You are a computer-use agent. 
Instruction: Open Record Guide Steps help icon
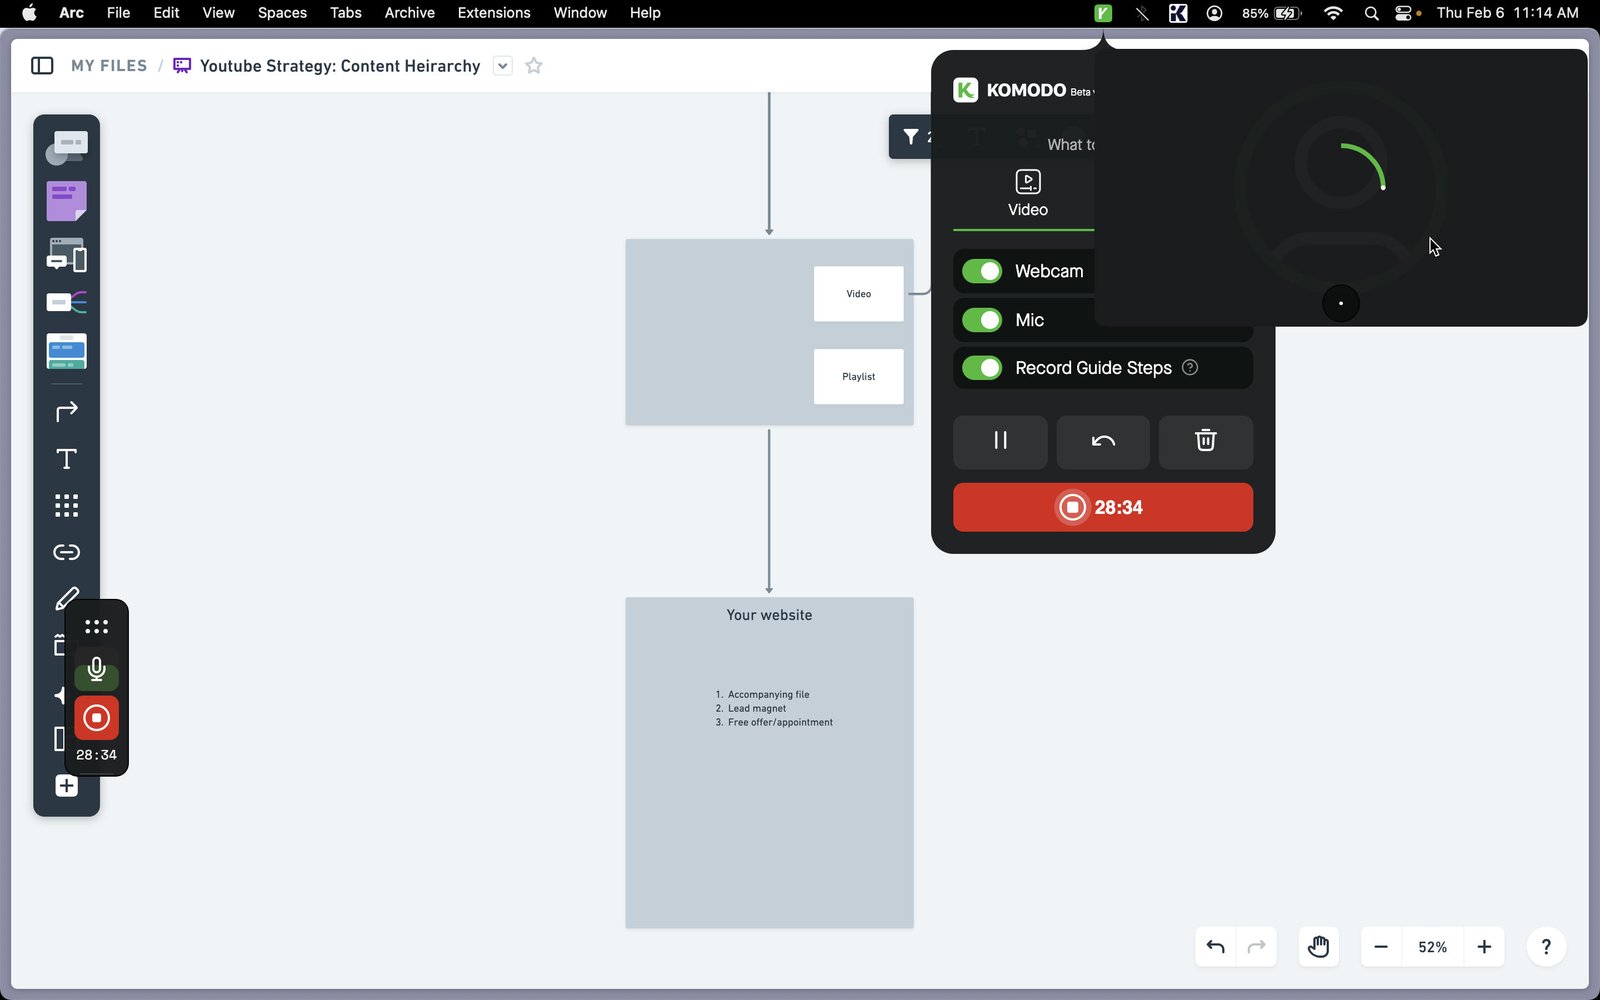(x=1190, y=367)
